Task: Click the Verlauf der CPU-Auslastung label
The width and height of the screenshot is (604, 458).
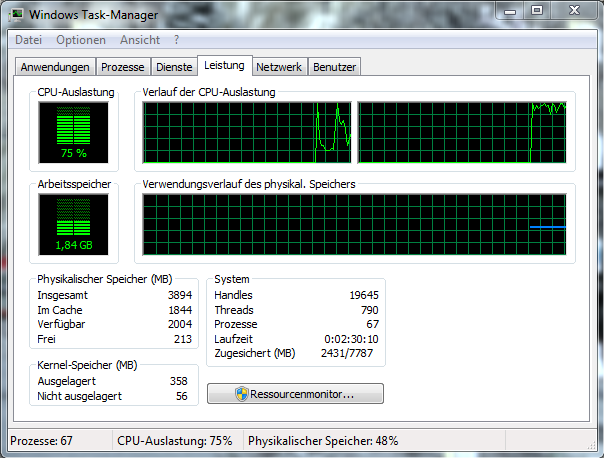Action: click(x=209, y=92)
